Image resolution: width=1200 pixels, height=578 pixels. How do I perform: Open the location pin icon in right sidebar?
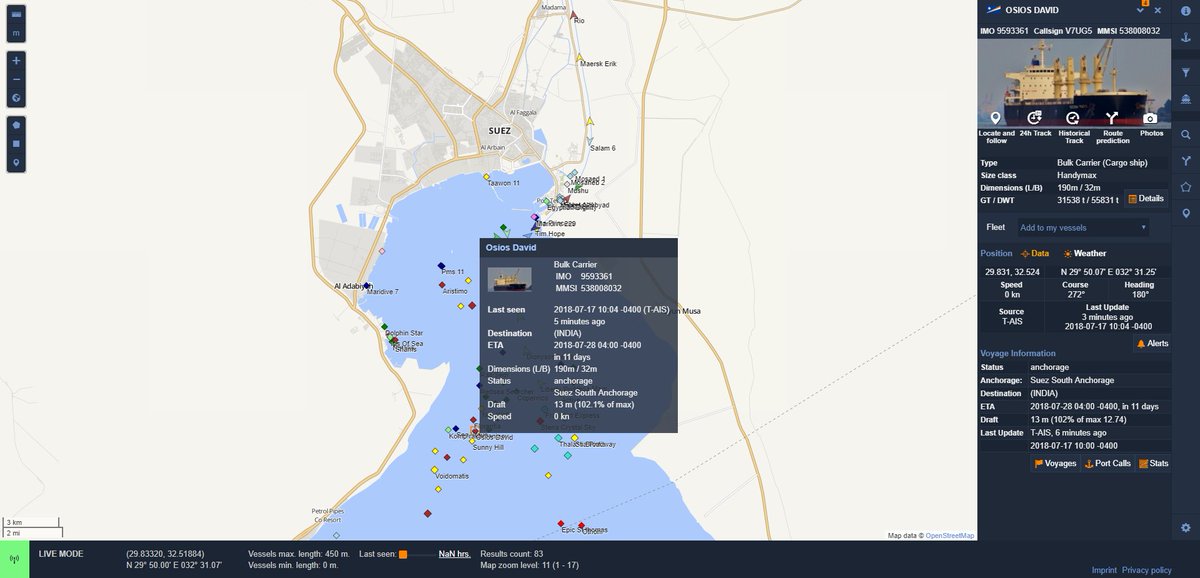tap(1186, 213)
